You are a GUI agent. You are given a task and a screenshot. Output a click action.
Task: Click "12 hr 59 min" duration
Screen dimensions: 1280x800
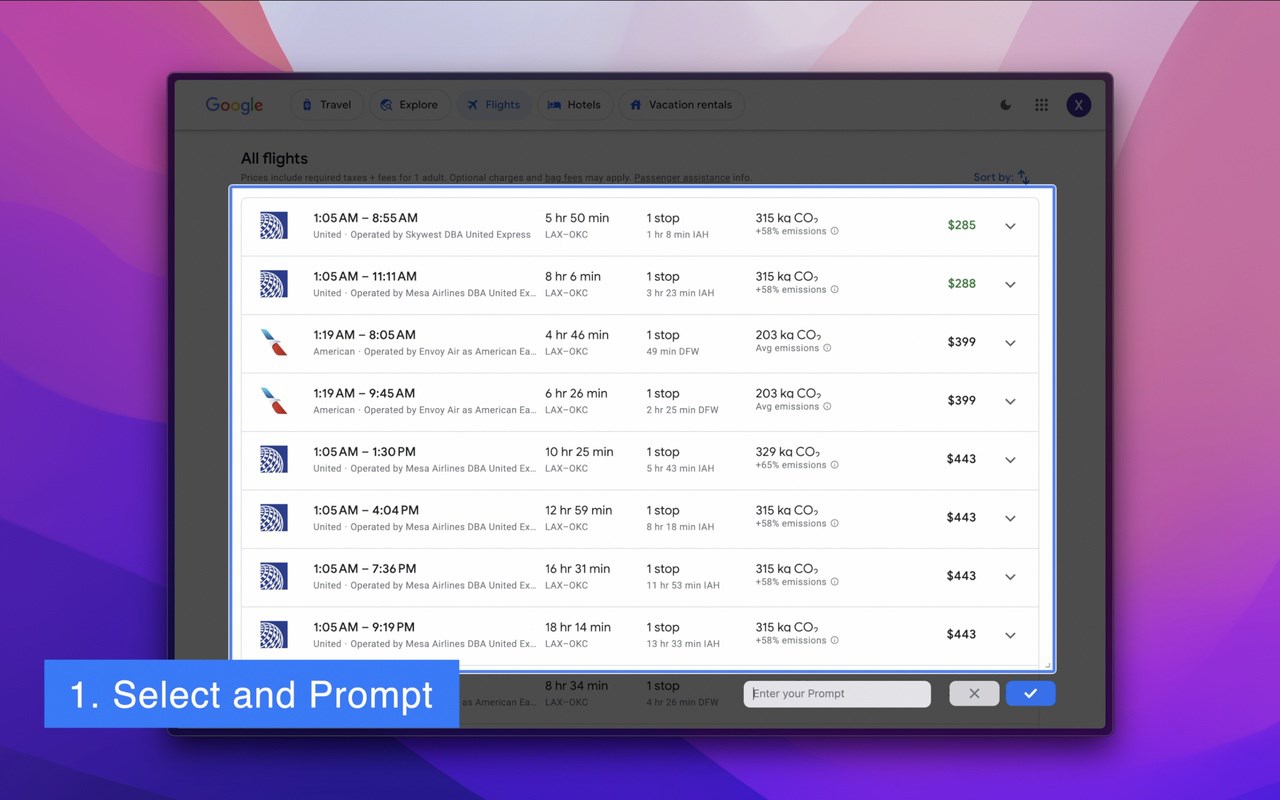(579, 511)
